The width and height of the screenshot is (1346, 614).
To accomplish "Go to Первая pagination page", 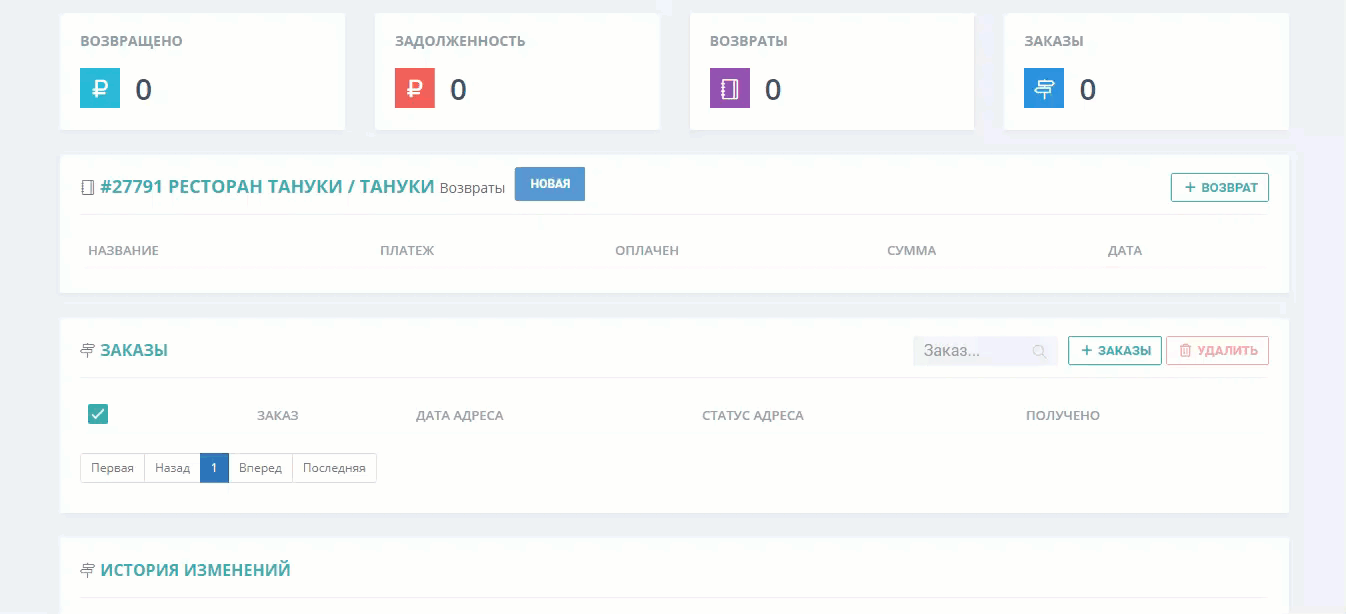I will pos(112,468).
